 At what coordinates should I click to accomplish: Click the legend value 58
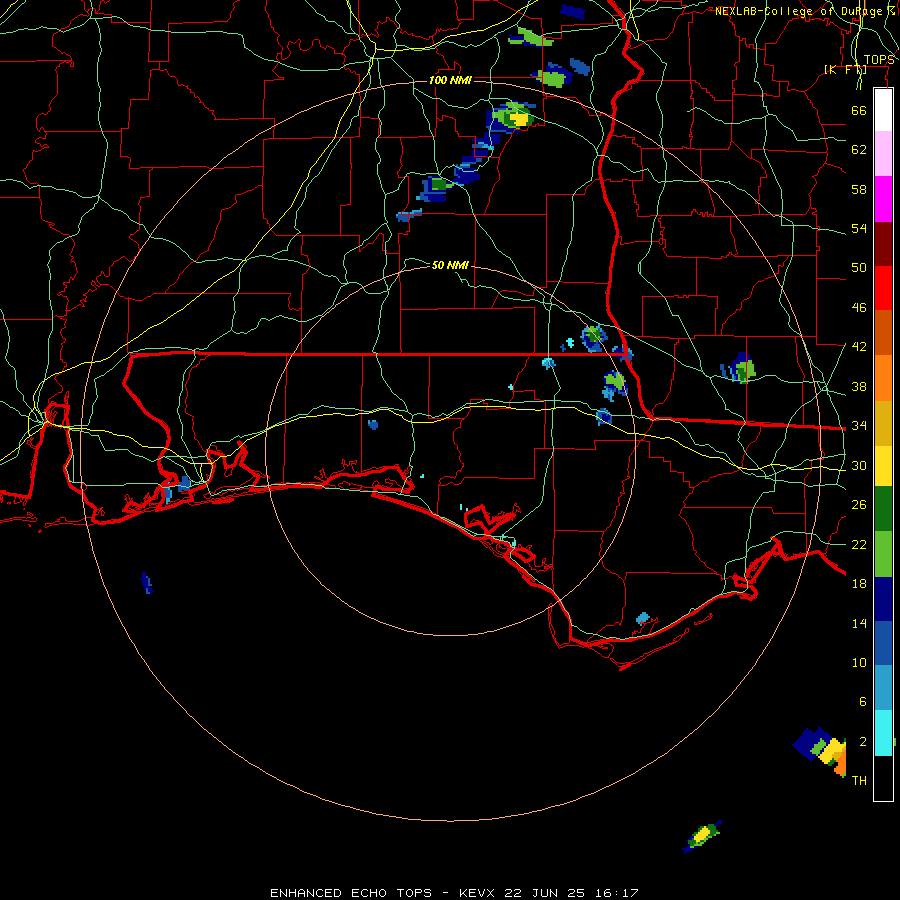859,189
